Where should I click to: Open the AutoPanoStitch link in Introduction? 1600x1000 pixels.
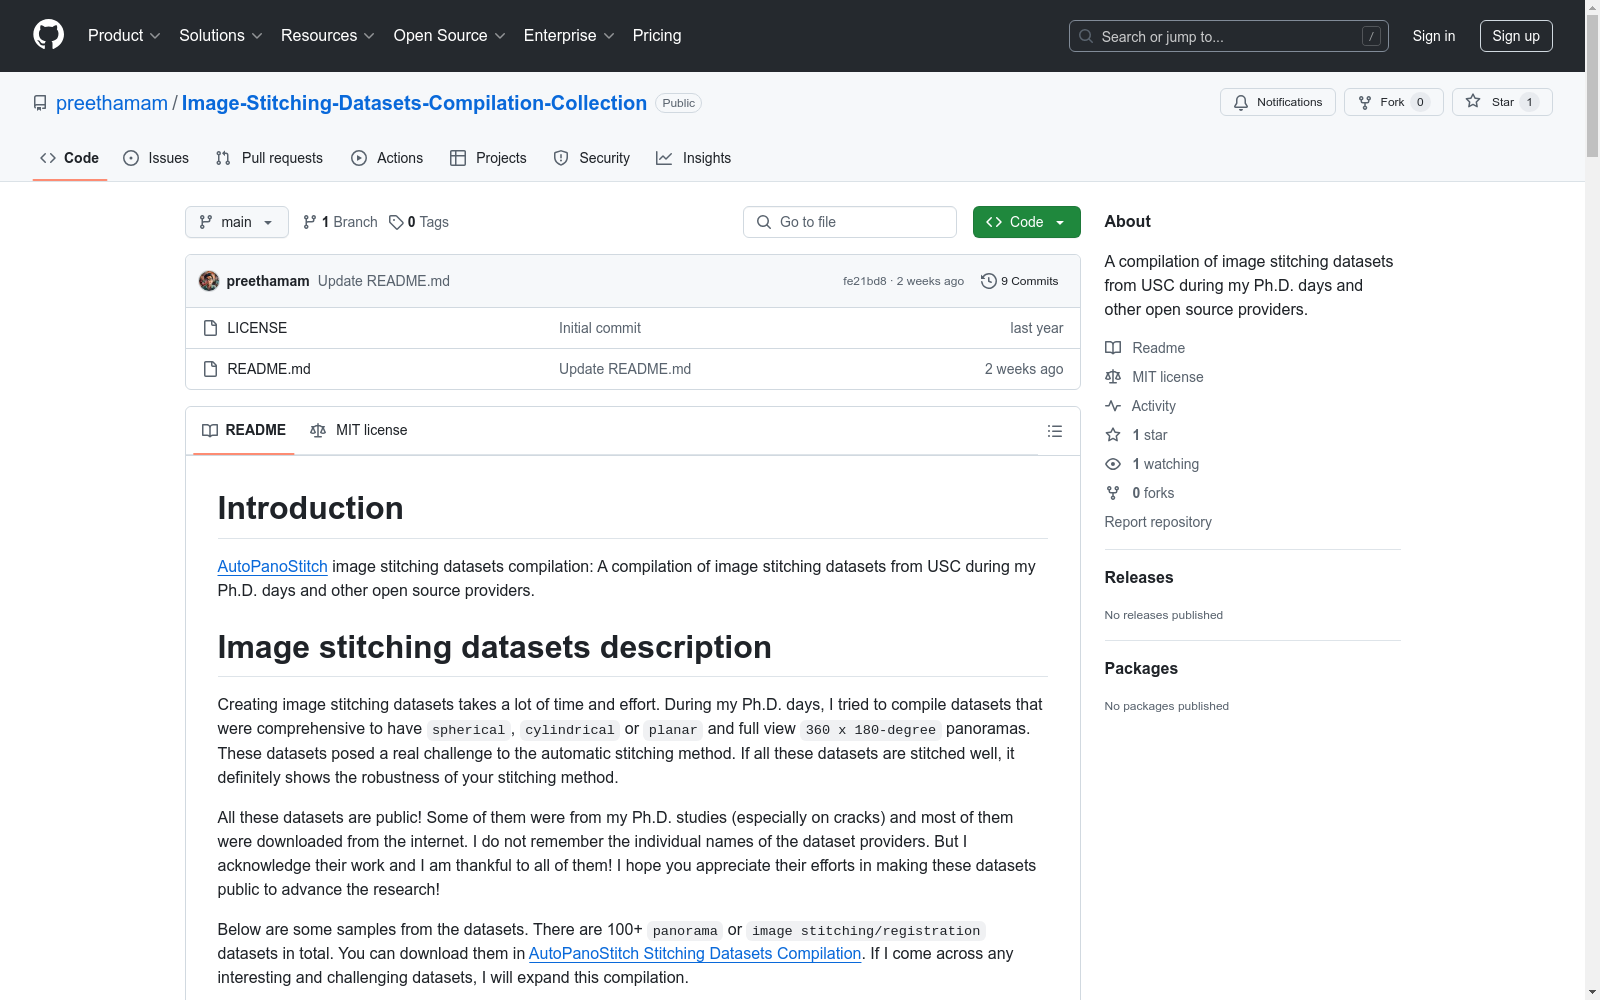pos(273,566)
